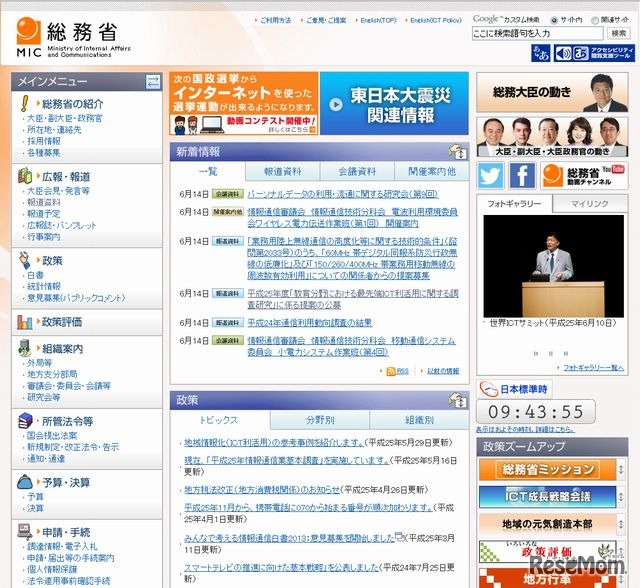Toggle main menu layout switch icon

(x=153, y=82)
